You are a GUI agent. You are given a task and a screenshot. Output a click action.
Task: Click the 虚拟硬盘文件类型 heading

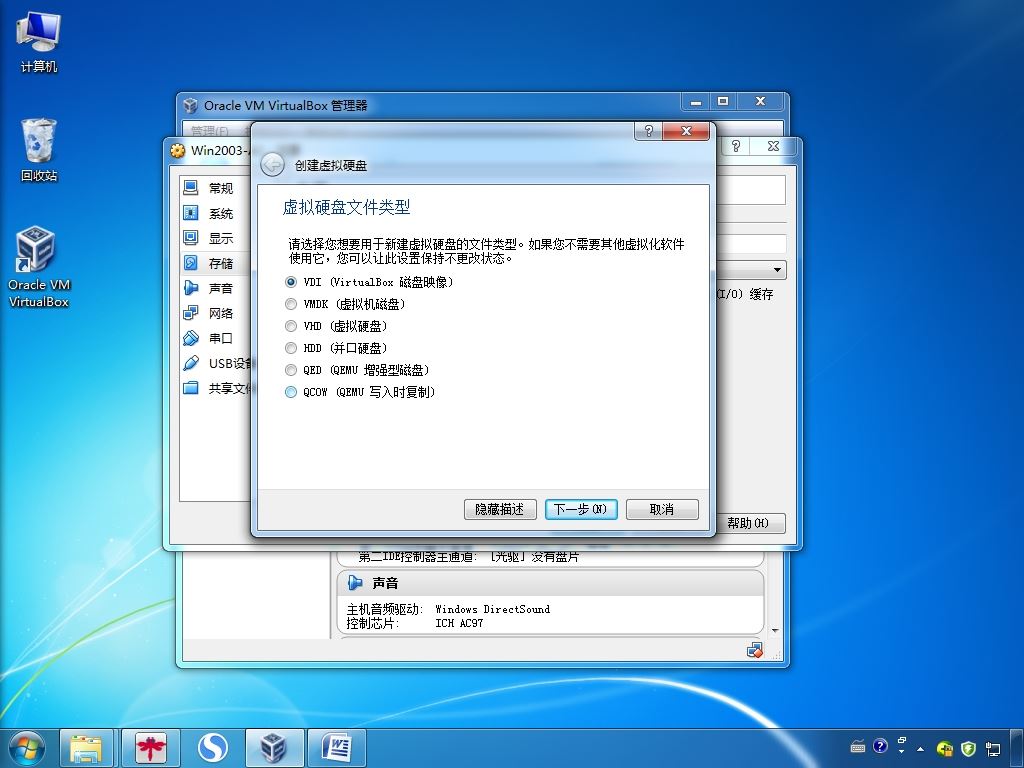(346, 208)
